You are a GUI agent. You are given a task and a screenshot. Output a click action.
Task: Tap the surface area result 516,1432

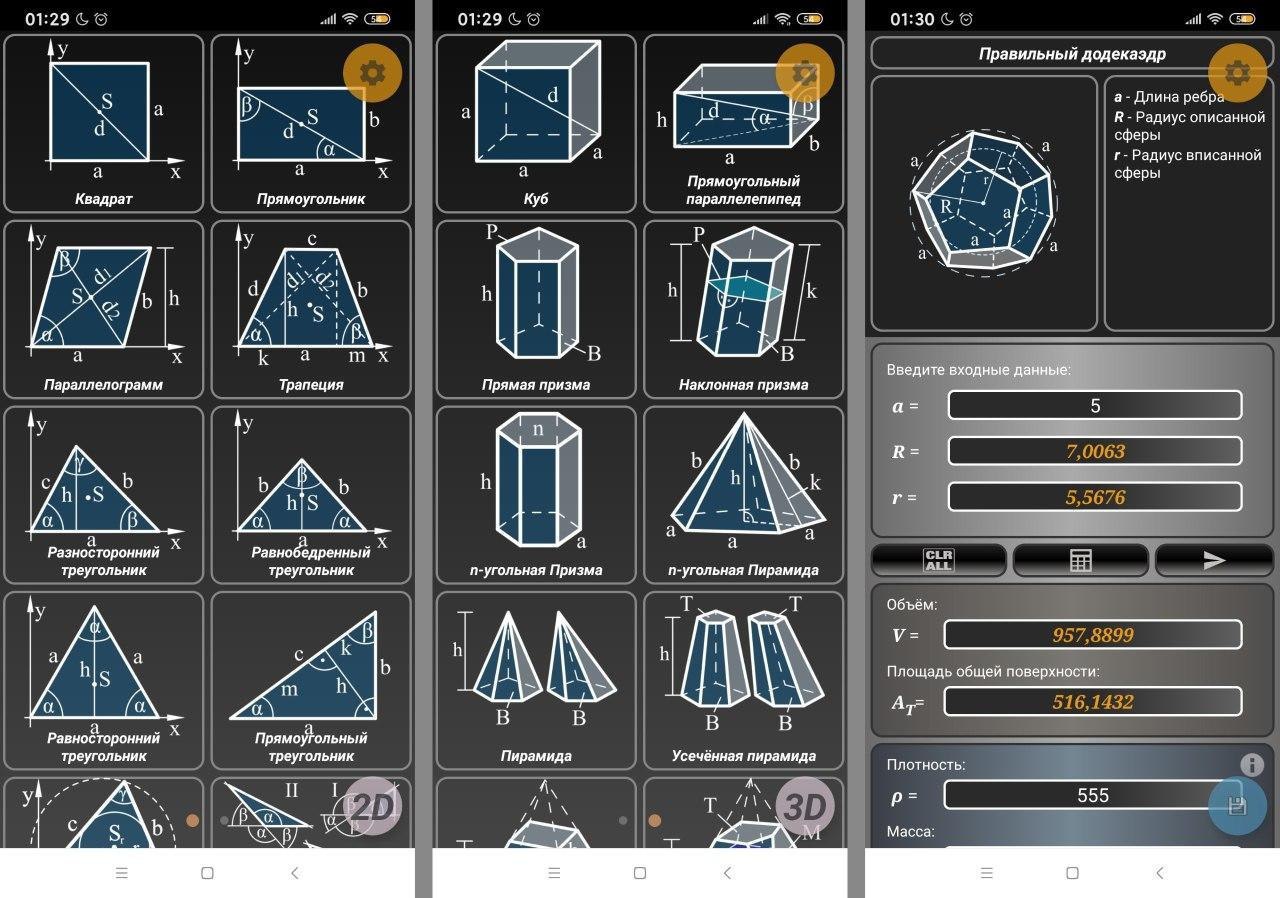pos(1093,702)
